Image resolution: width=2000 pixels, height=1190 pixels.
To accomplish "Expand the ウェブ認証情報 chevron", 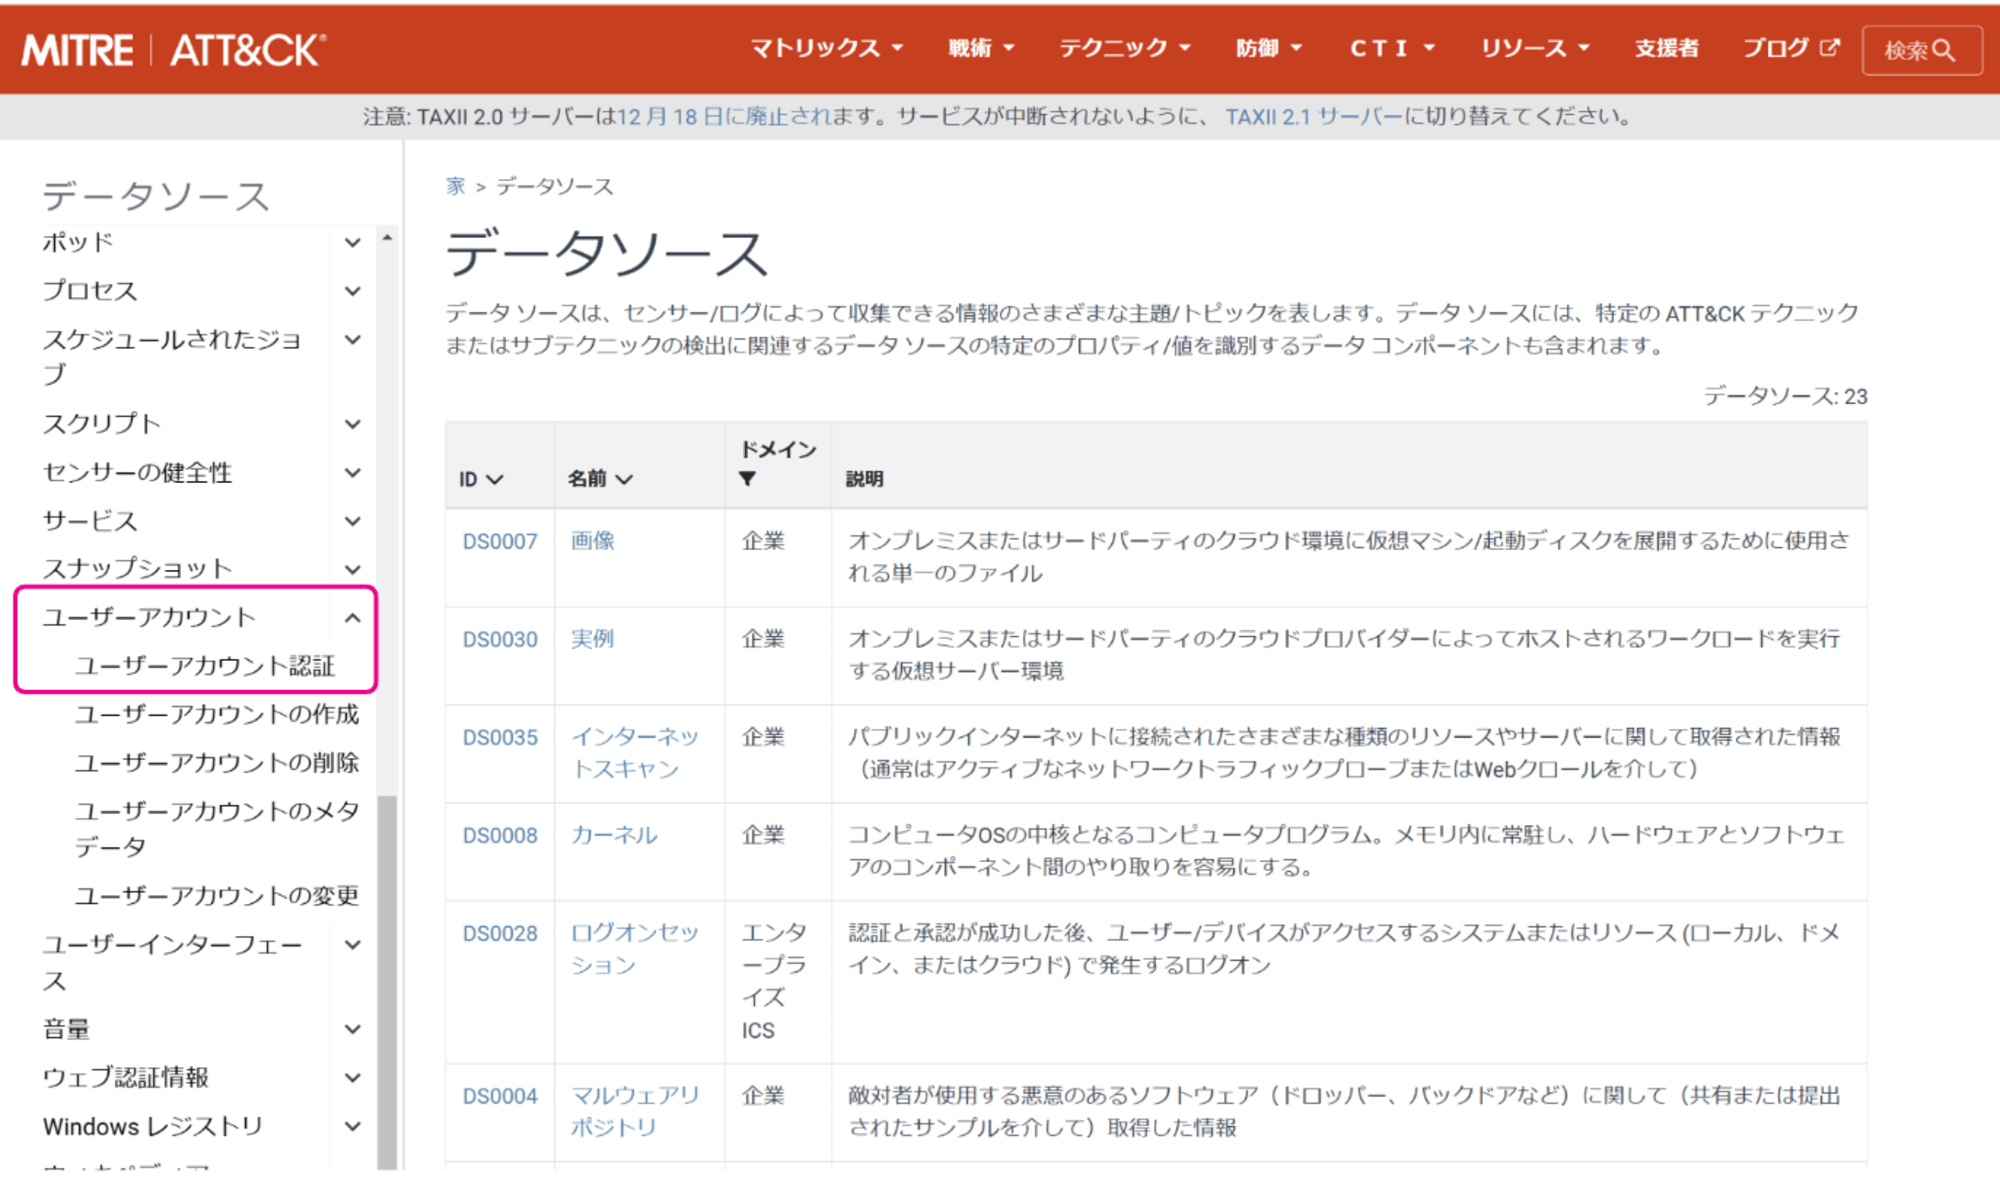I will (x=352, y=1078).
